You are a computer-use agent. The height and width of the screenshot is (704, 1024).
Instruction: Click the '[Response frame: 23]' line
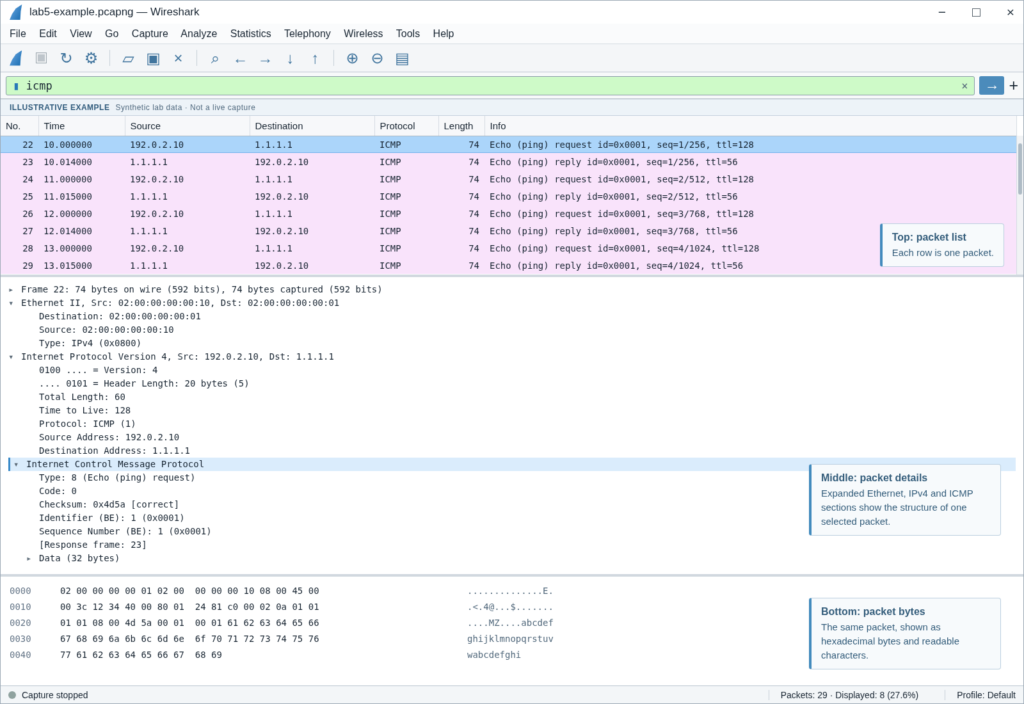(92, 545)
